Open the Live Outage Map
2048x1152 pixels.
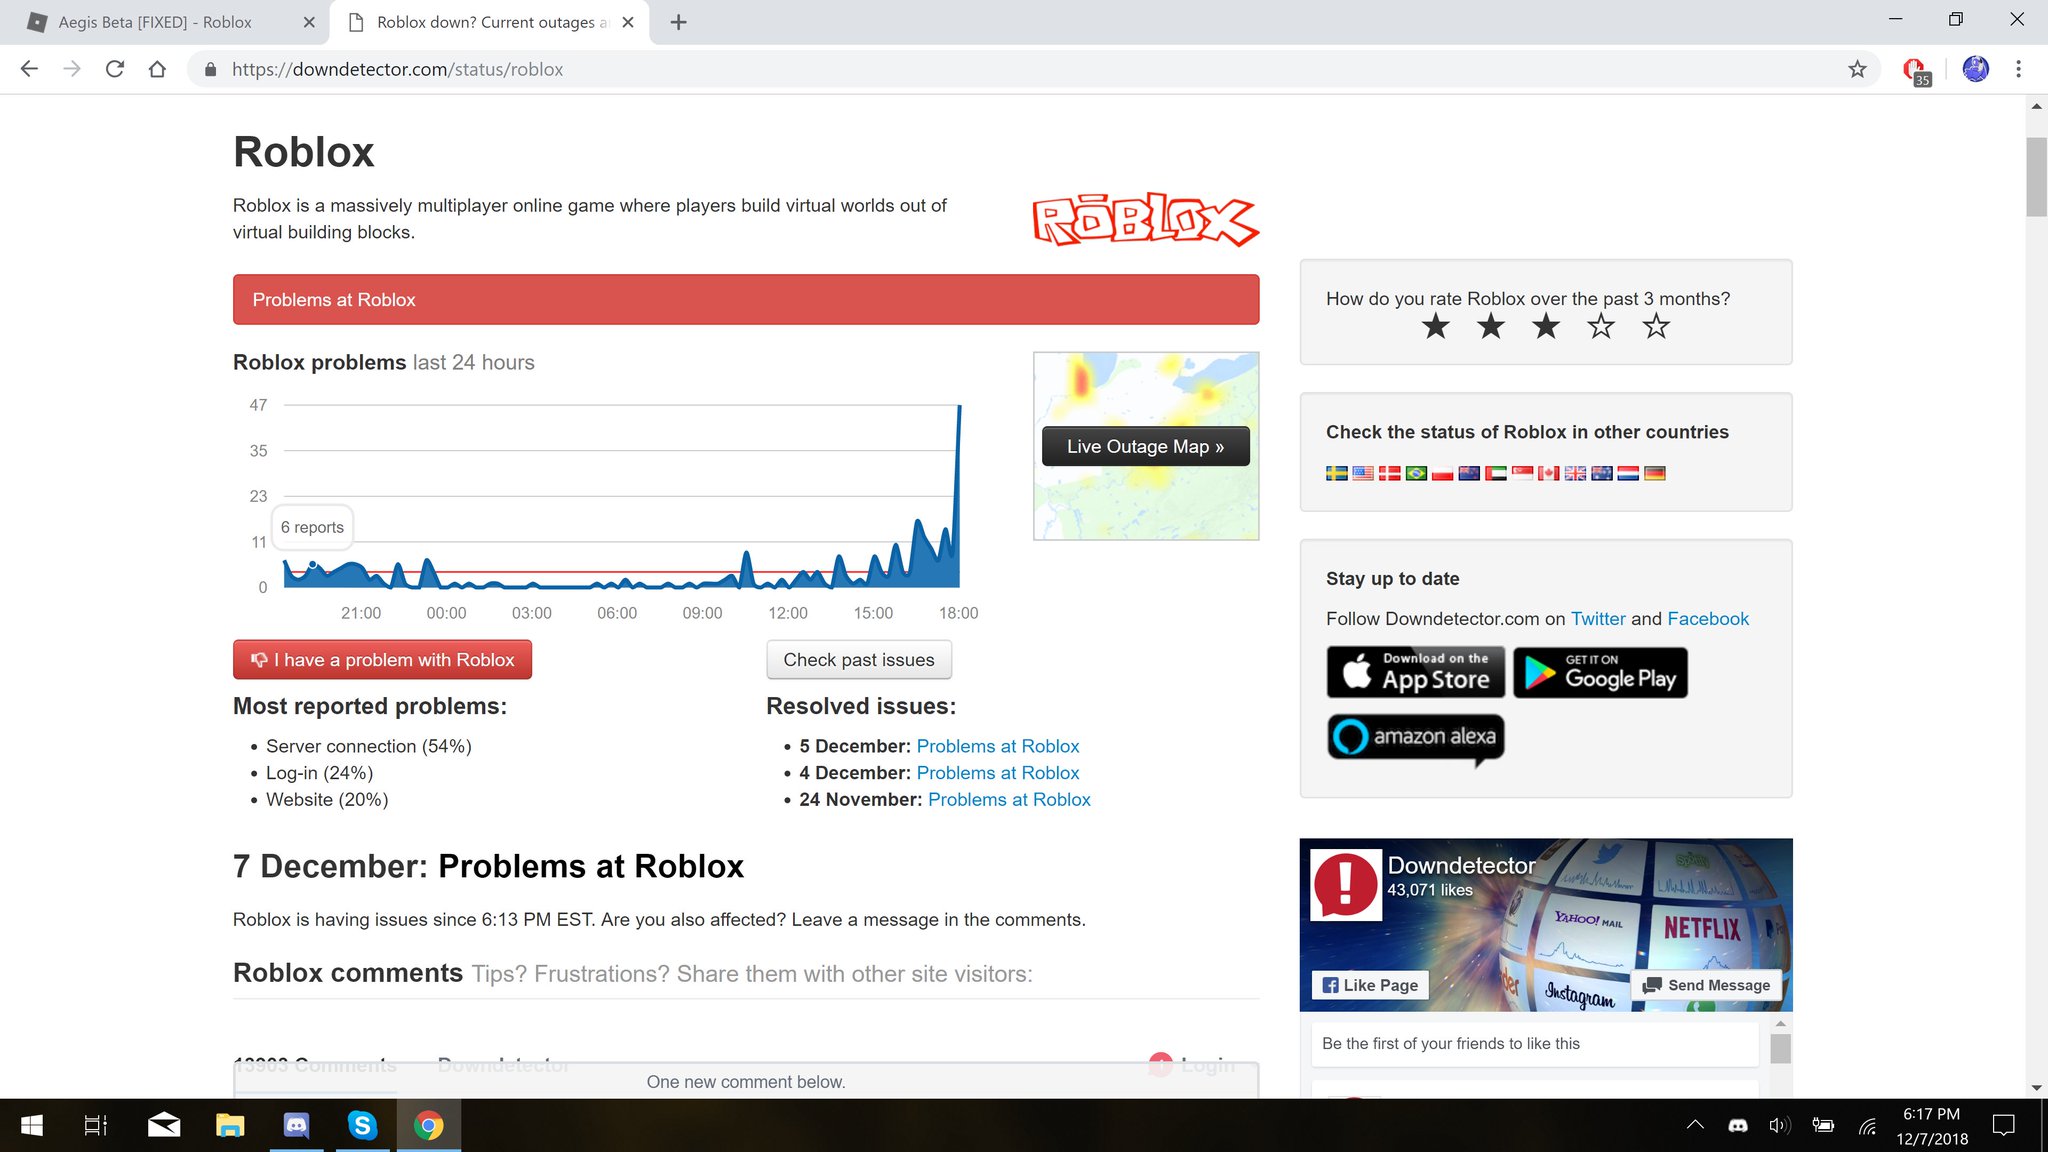click(x=1145, y=446)
